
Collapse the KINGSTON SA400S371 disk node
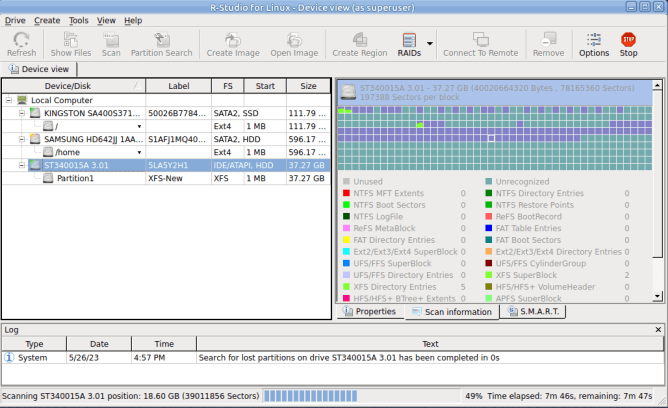pyautogui.click(x=21, y=114)
